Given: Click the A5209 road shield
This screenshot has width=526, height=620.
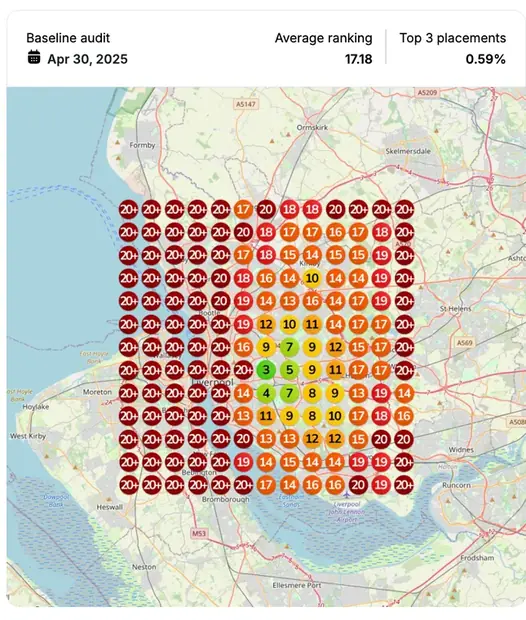Looking at the screenshot, I should coord(428,93).
